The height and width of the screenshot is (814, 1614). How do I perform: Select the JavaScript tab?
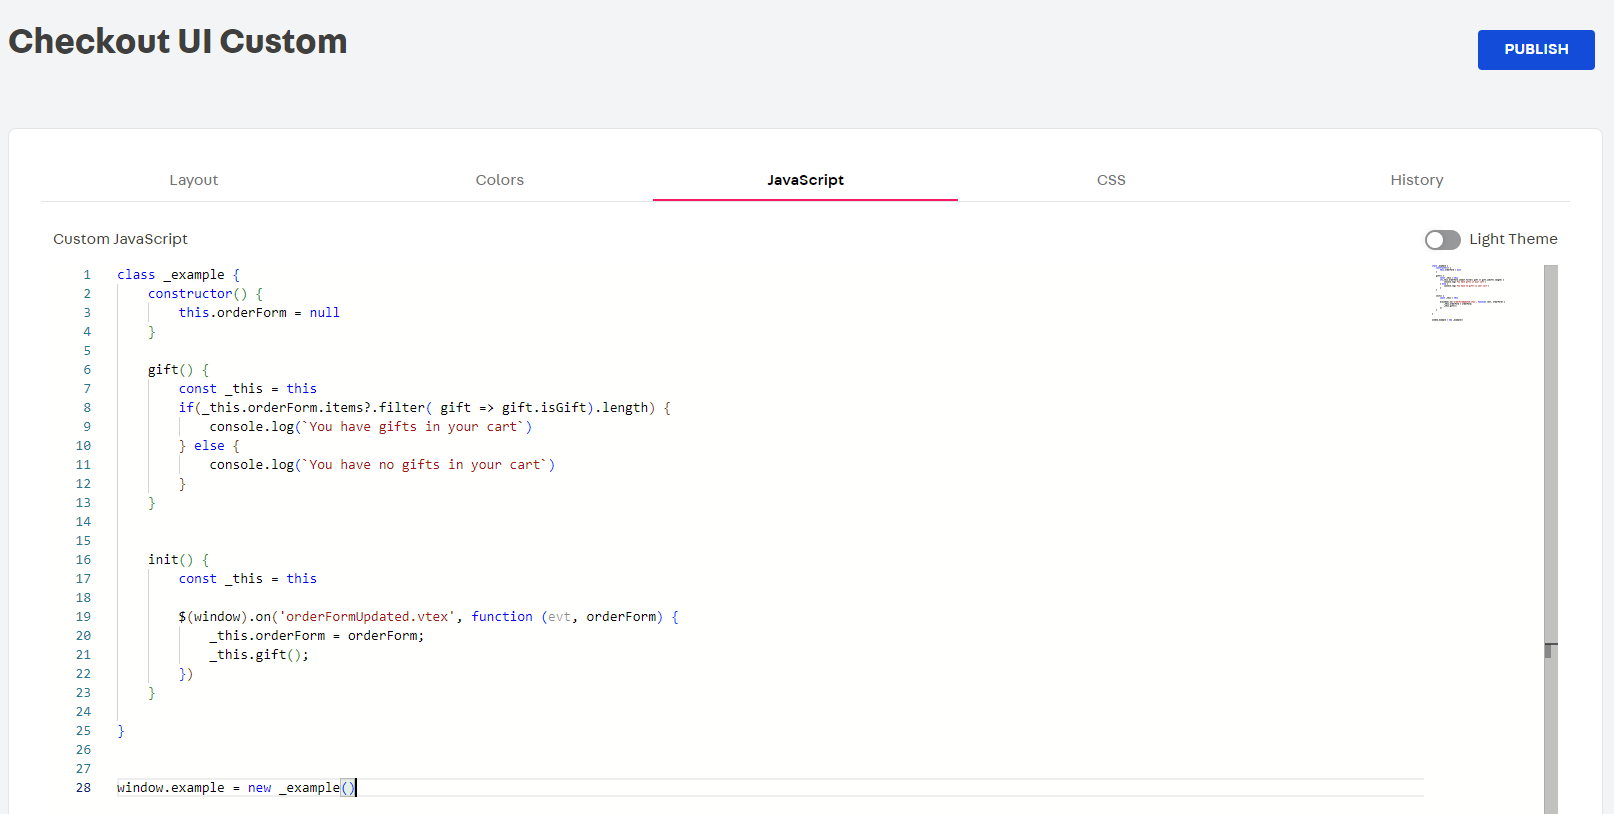coord(805,180)
